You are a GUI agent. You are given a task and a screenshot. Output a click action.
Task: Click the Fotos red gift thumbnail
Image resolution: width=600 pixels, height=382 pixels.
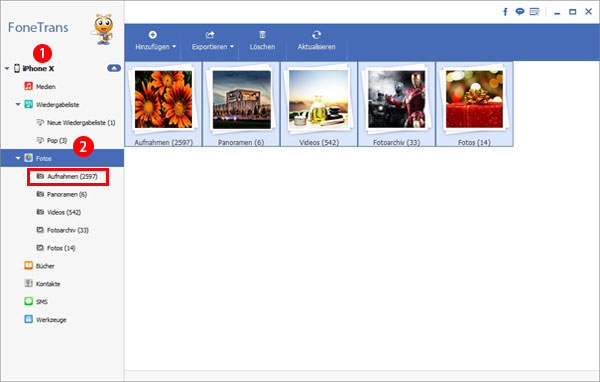pos(474,100)
